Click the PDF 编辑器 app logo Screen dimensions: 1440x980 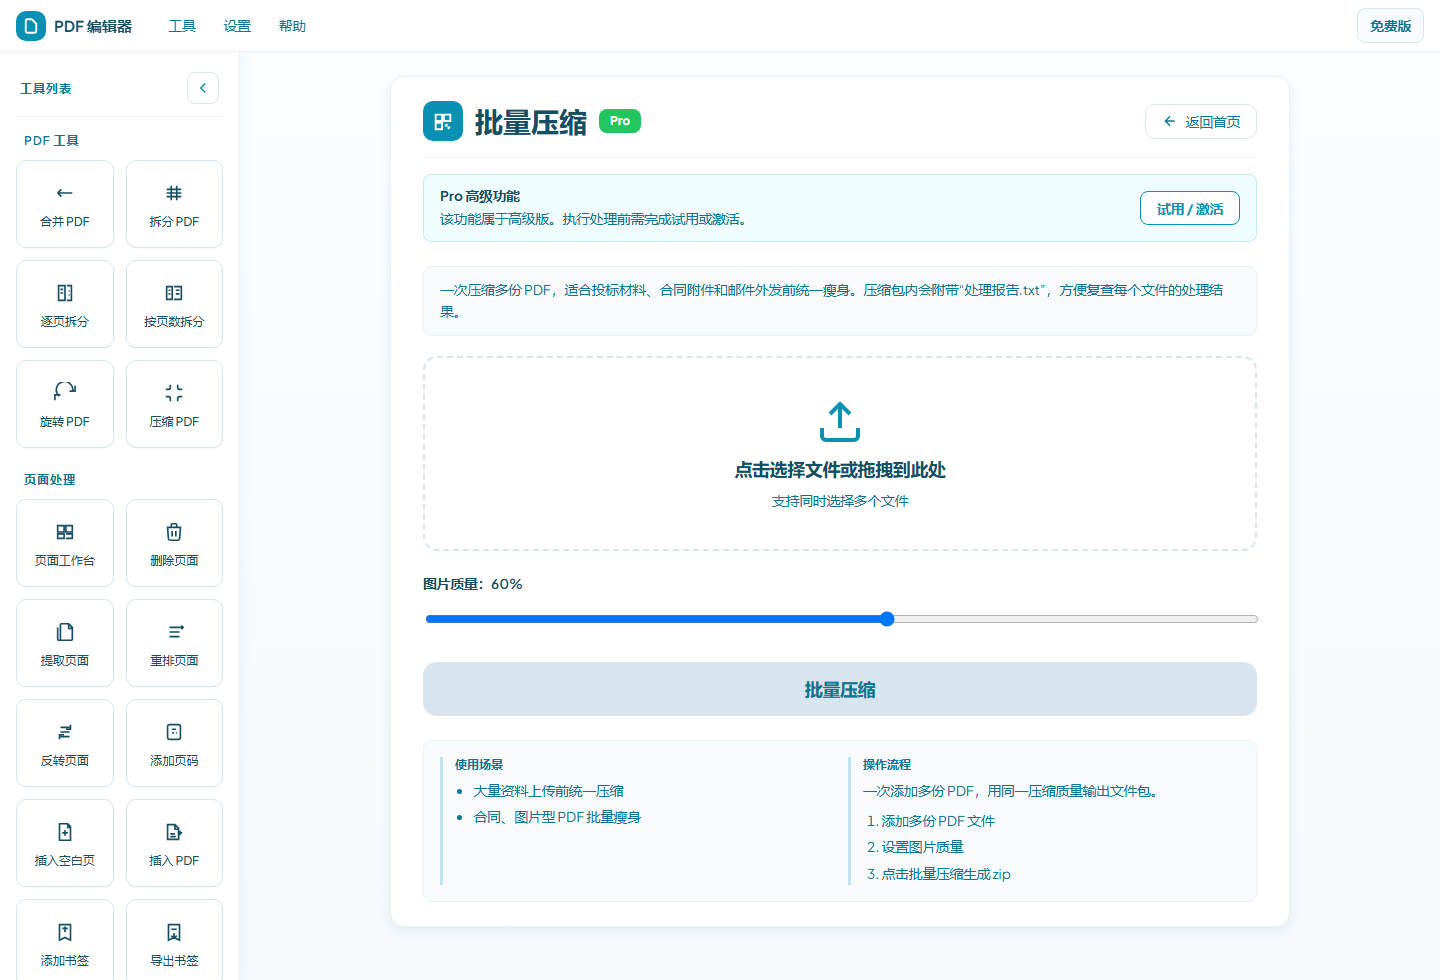(31, 26)
